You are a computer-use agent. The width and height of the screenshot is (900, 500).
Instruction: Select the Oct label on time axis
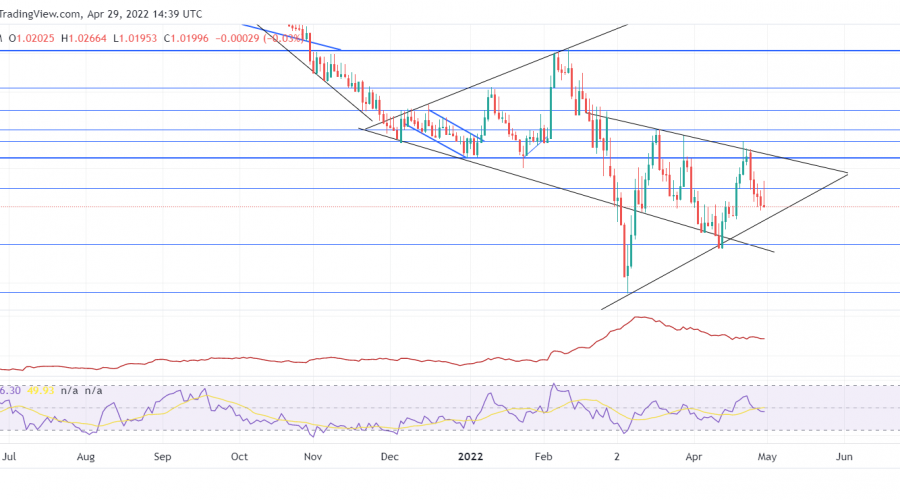239,457
